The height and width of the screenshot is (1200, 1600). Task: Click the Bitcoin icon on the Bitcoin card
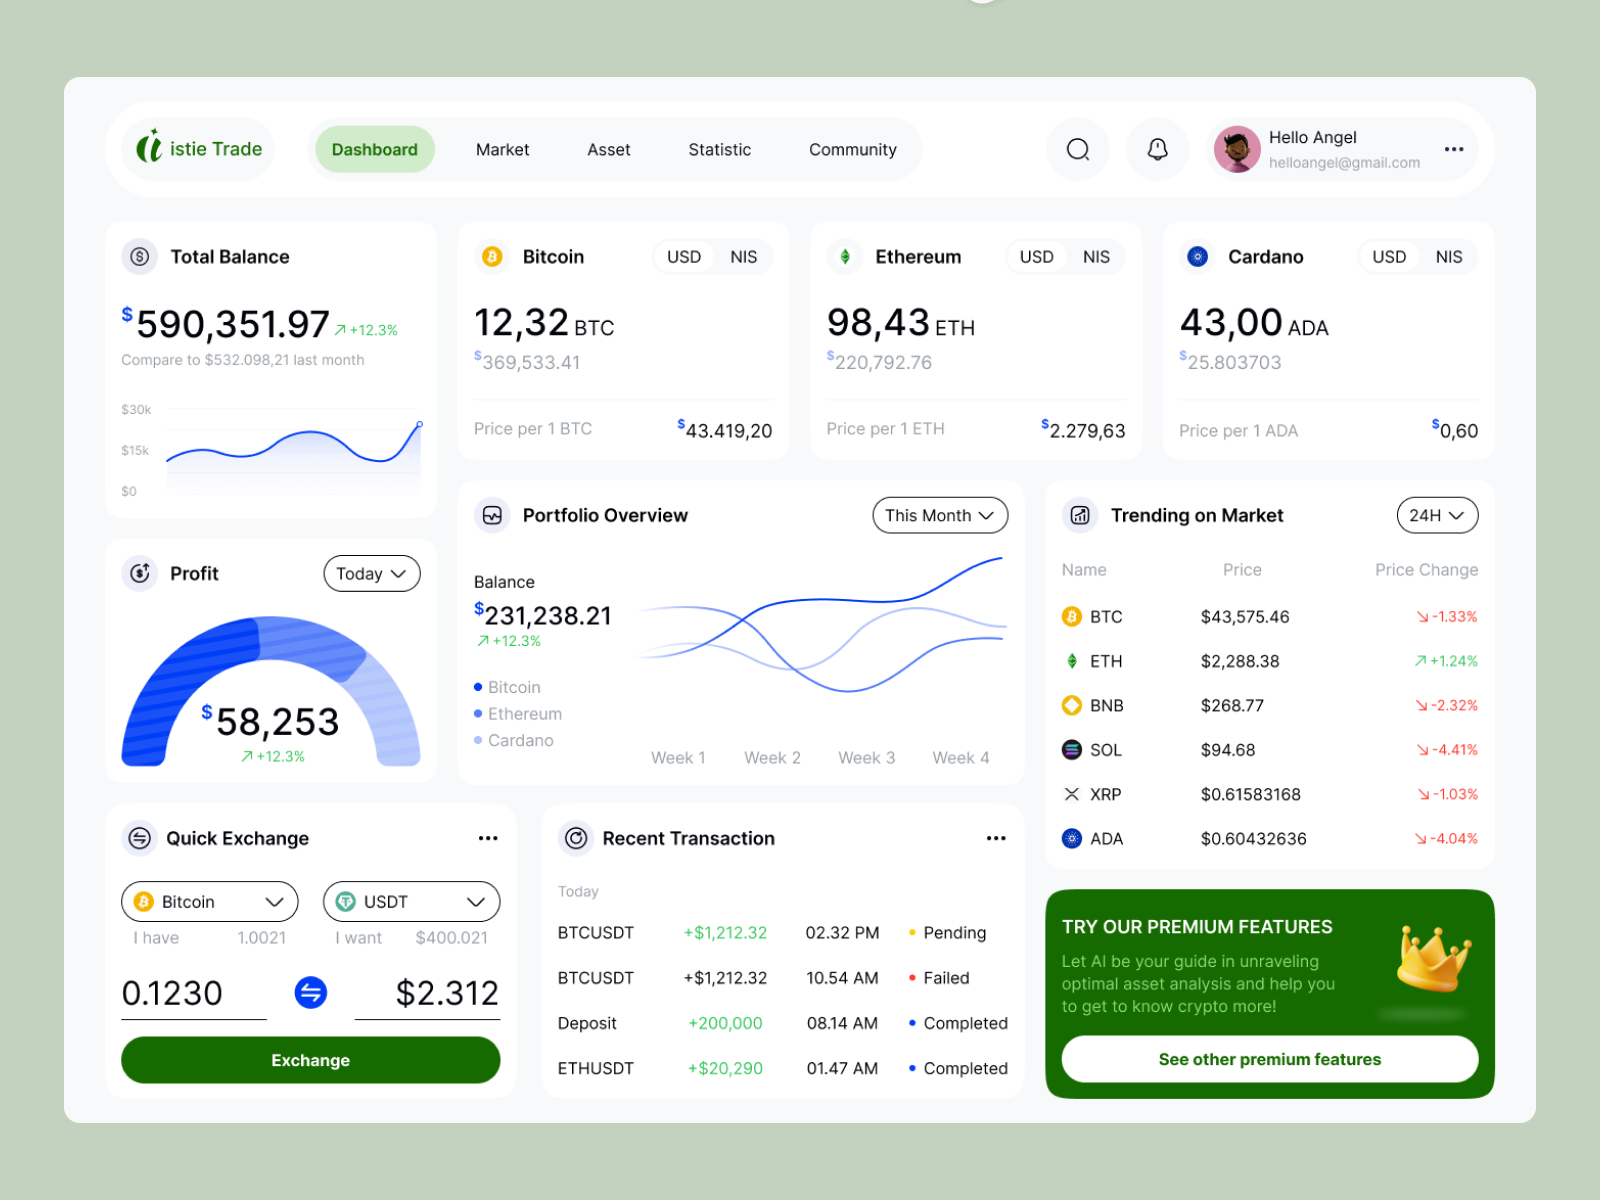(491, 256)
